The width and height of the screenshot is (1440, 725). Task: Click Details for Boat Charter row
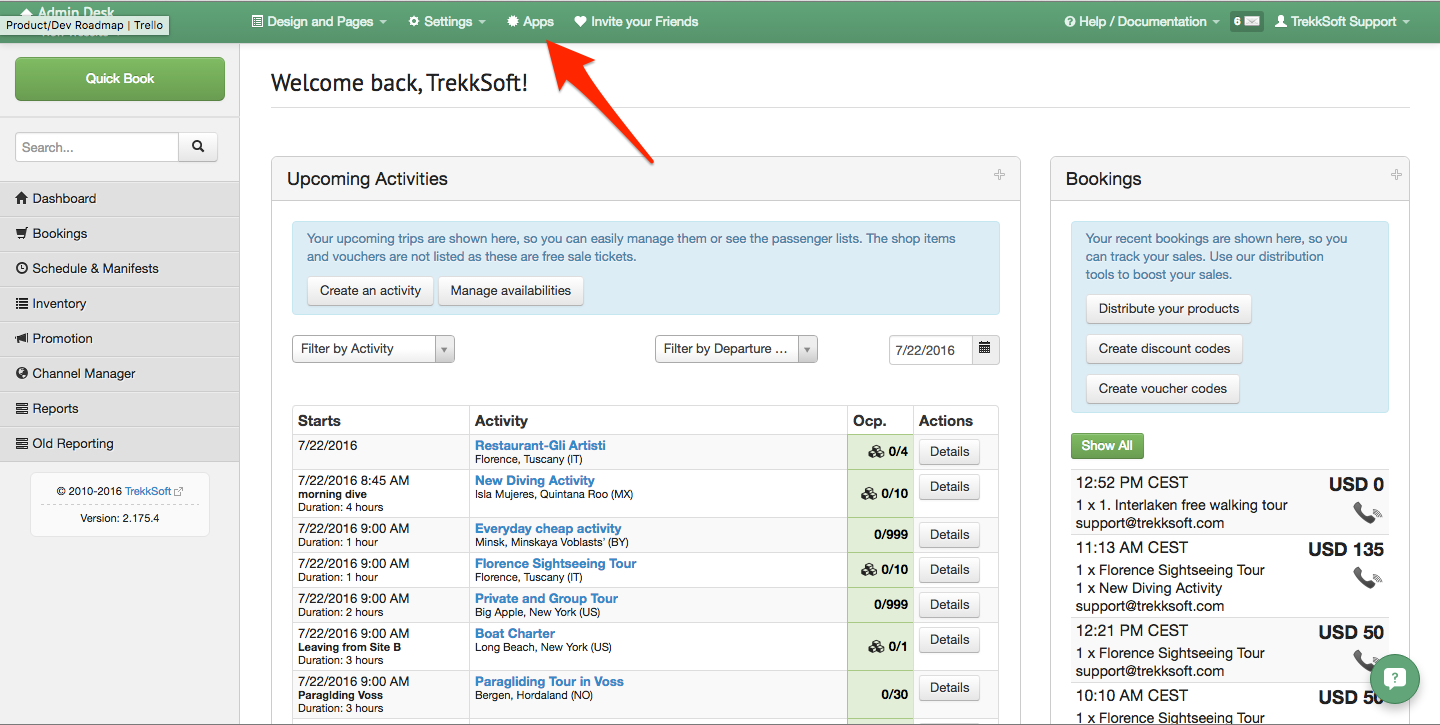949,639
